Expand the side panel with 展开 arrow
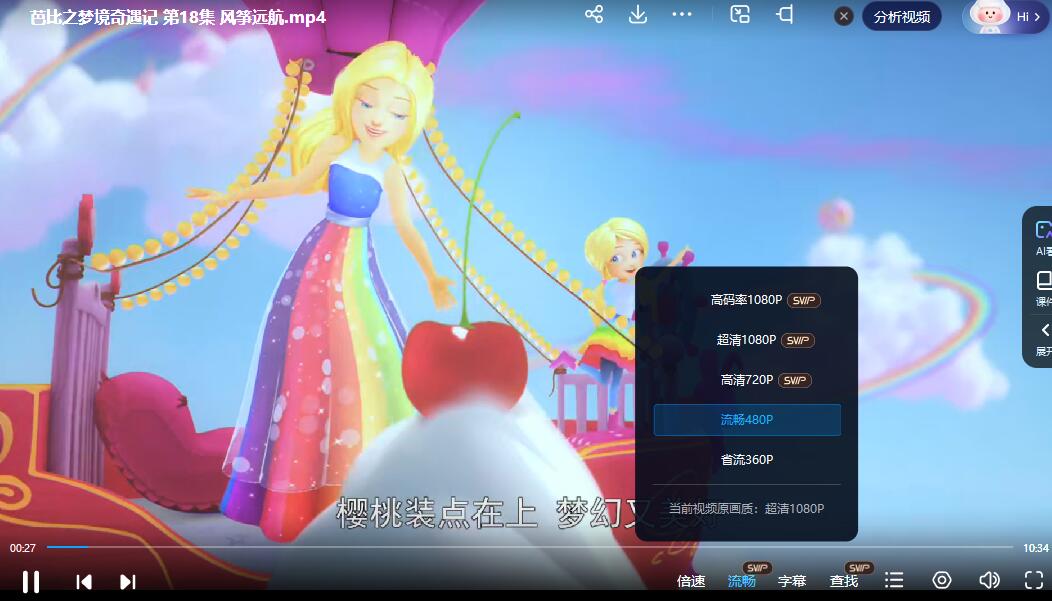The image size is (1052, 601). [1043, 339]
